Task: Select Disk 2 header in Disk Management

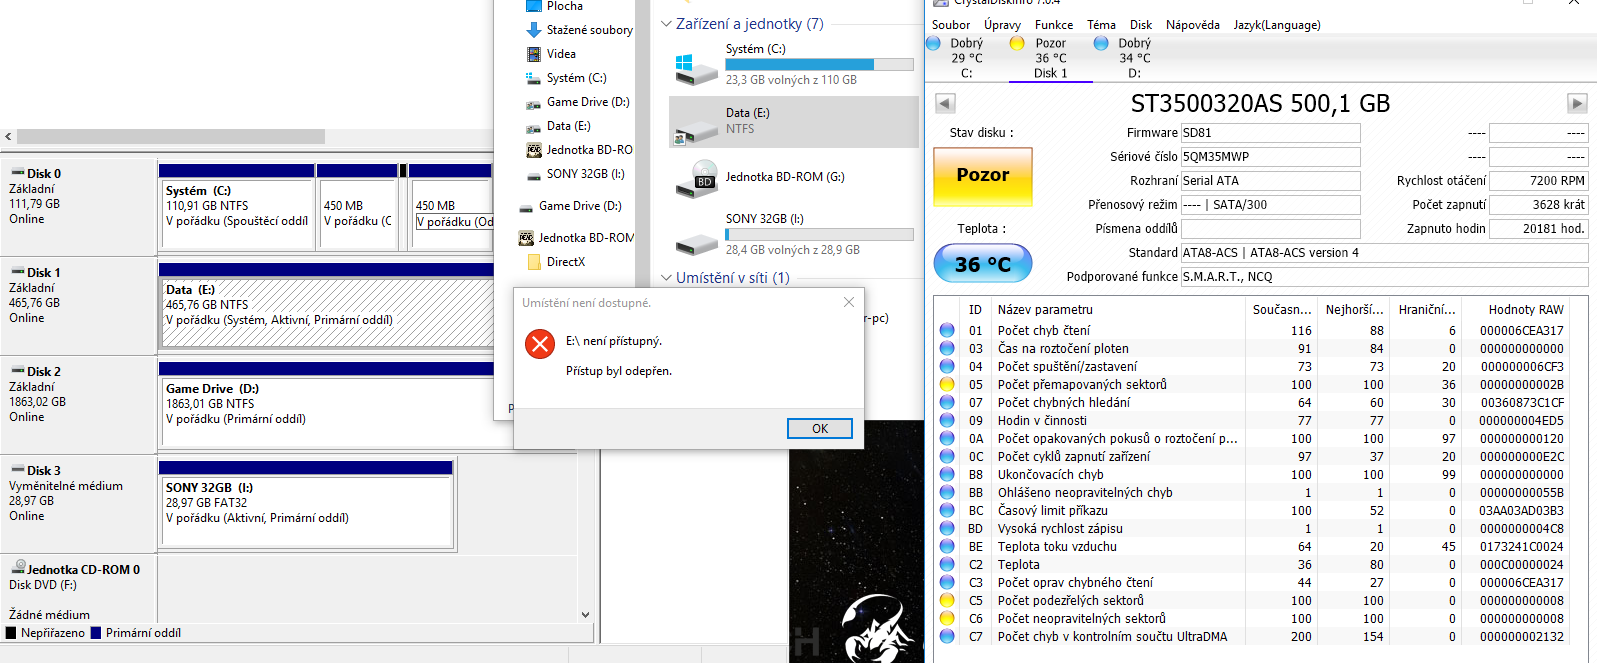Action: click(78, 404)
